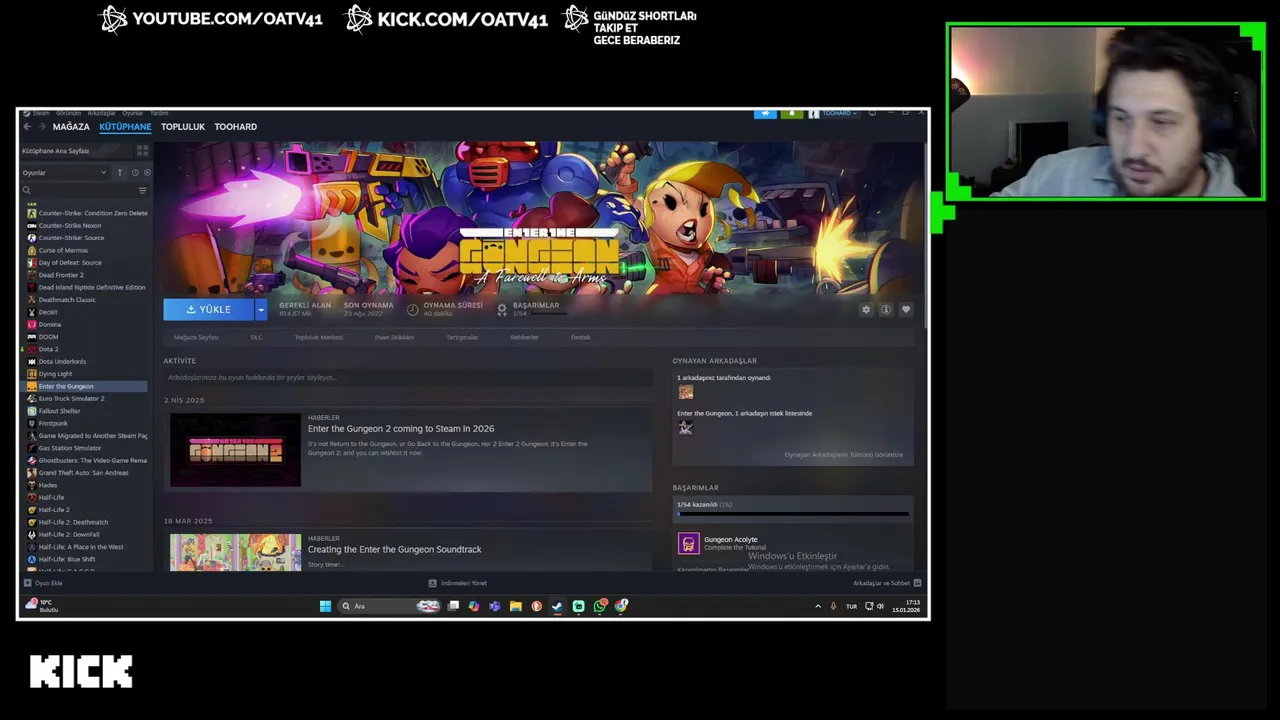Click the friend avatar under wishlist line
Screen dimensions: 1280x720
pos(685,427)
